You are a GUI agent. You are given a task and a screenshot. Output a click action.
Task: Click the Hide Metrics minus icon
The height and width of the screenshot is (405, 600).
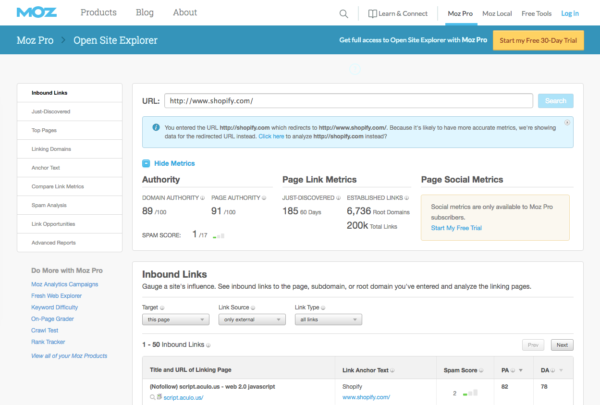tap(146, 163)
